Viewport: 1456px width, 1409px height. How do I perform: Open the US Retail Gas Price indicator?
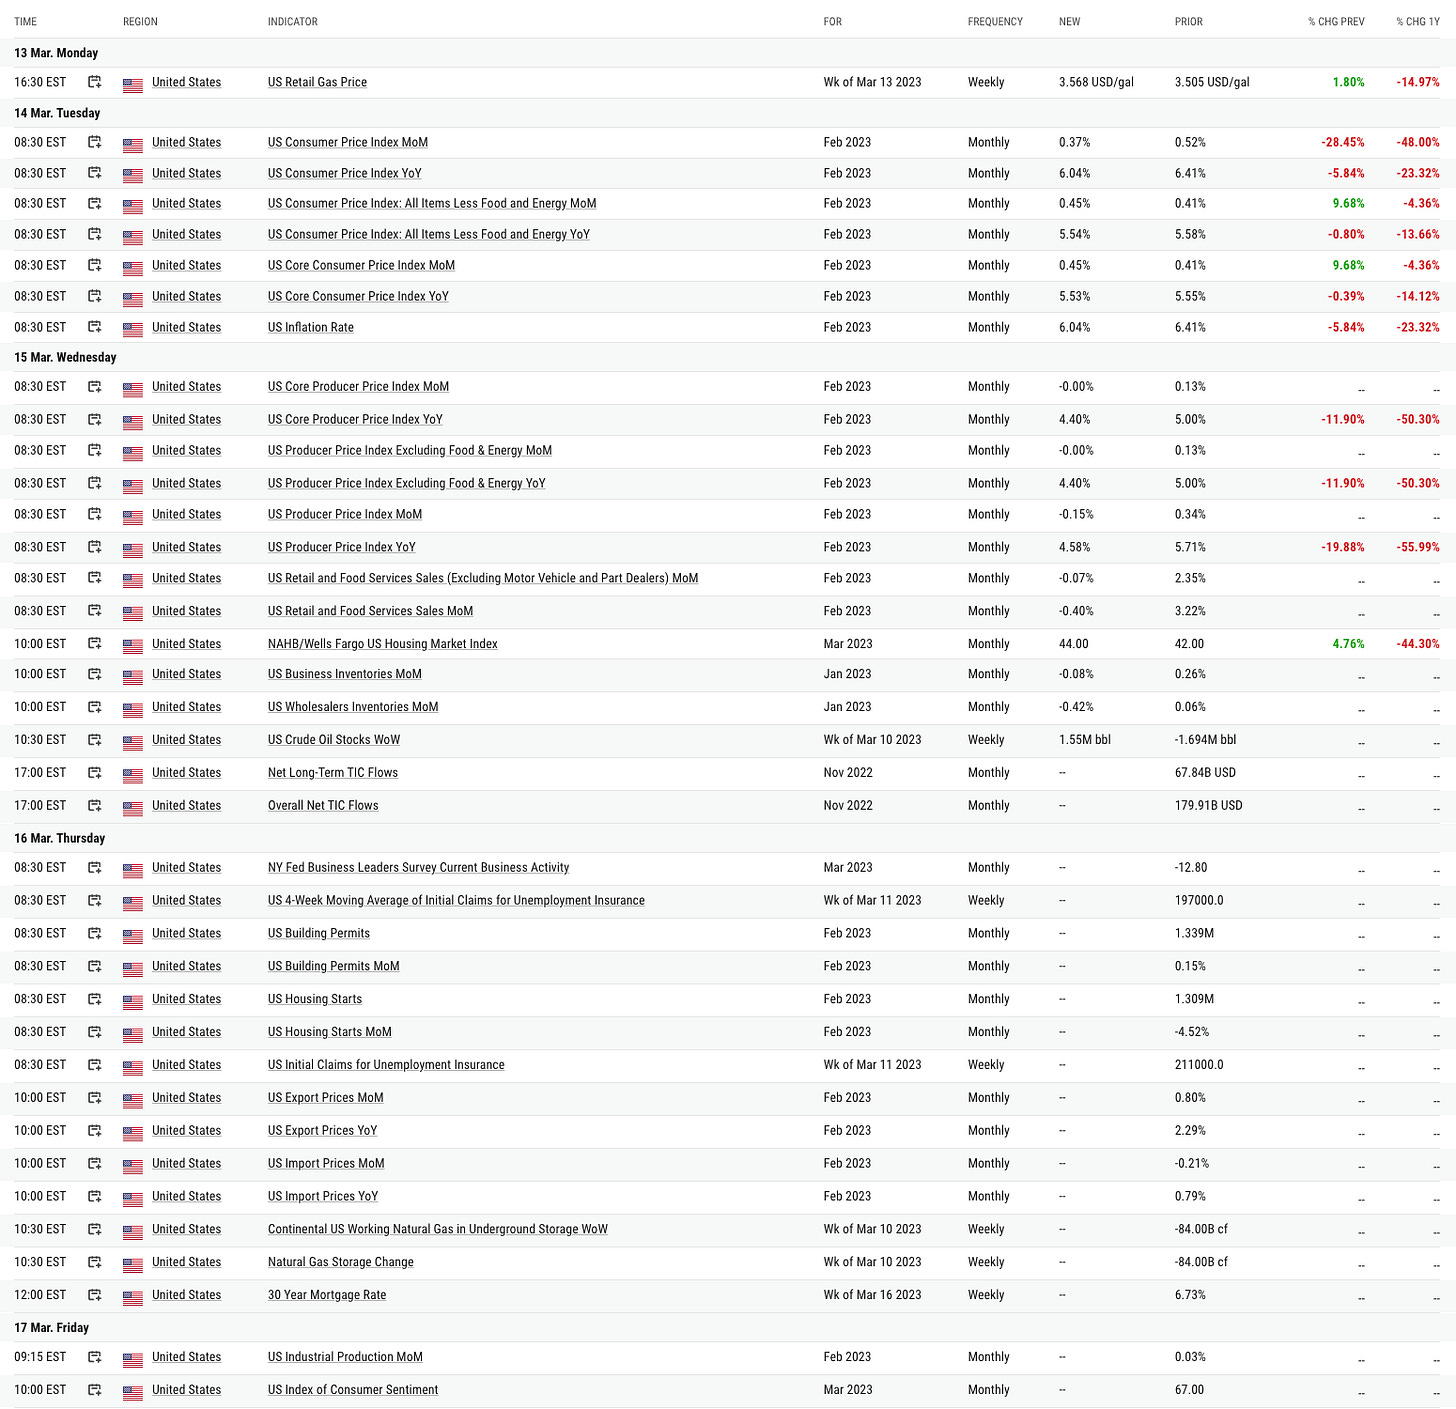pos(317,82)
